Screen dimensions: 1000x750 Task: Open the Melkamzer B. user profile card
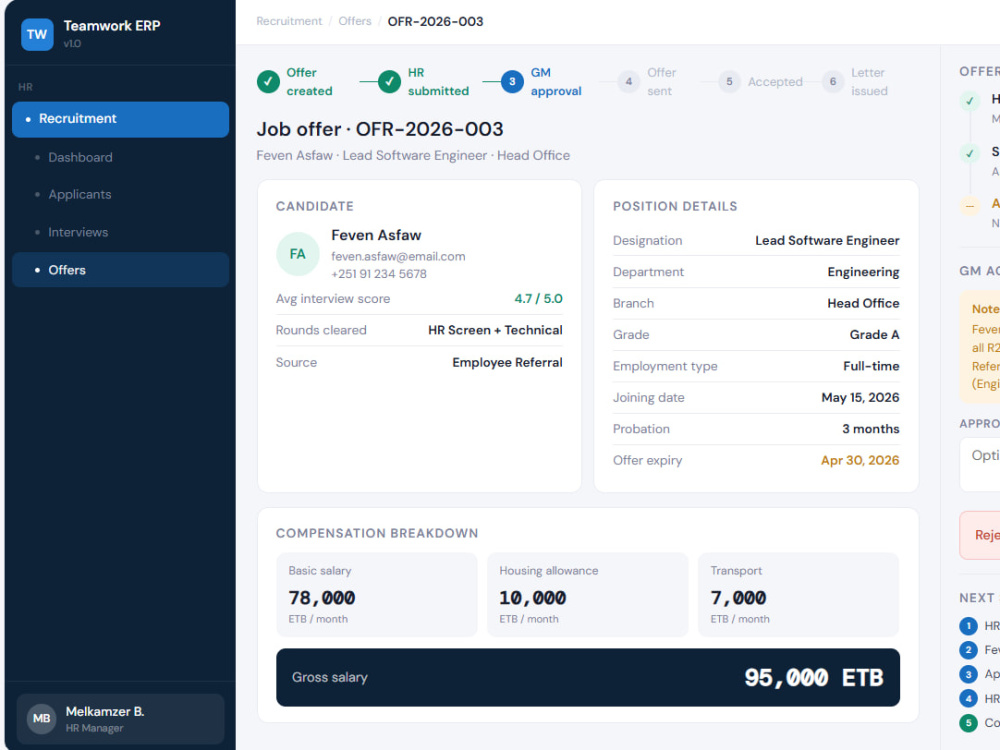pos(121,719)
